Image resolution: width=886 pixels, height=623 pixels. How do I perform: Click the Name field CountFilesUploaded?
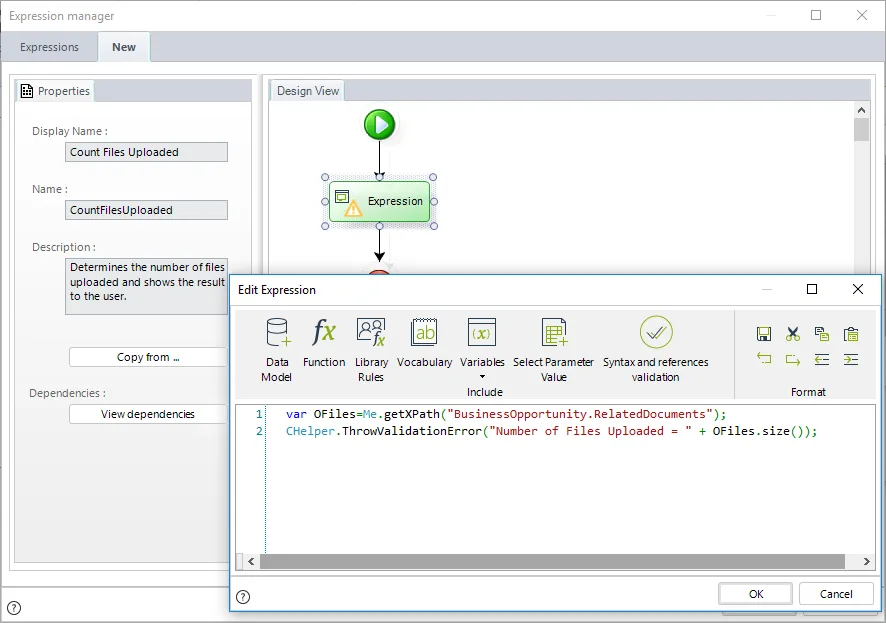click(x=146, y=210)
